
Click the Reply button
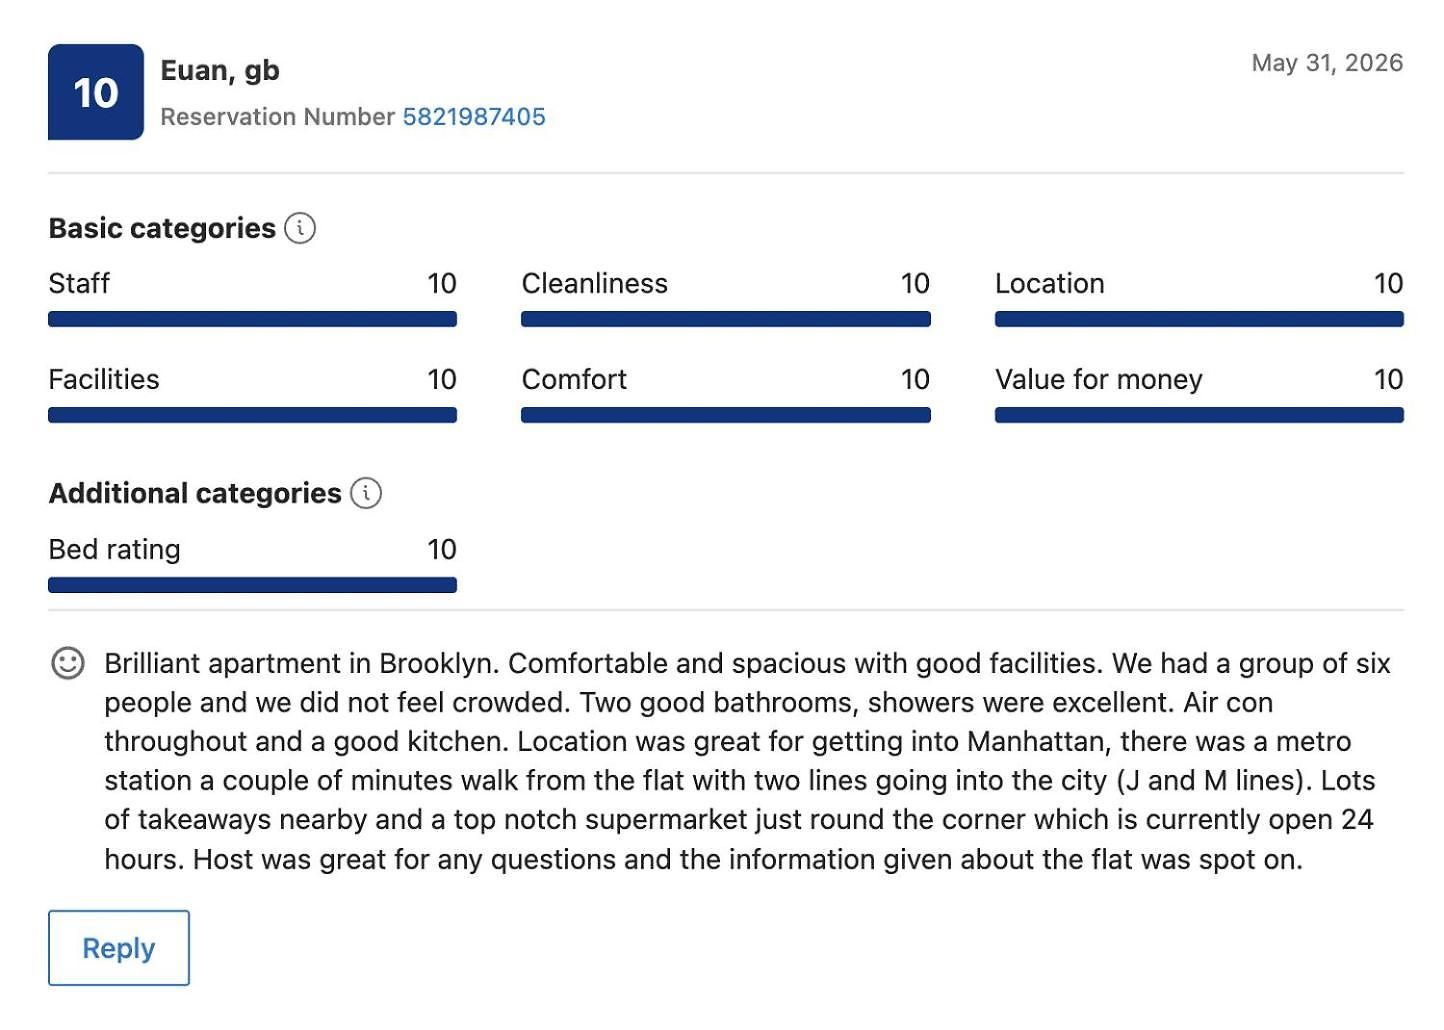point(119,948)
